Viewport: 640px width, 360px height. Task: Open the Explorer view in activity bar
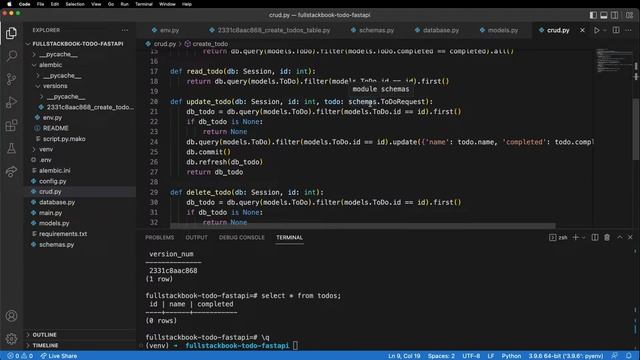11,33
